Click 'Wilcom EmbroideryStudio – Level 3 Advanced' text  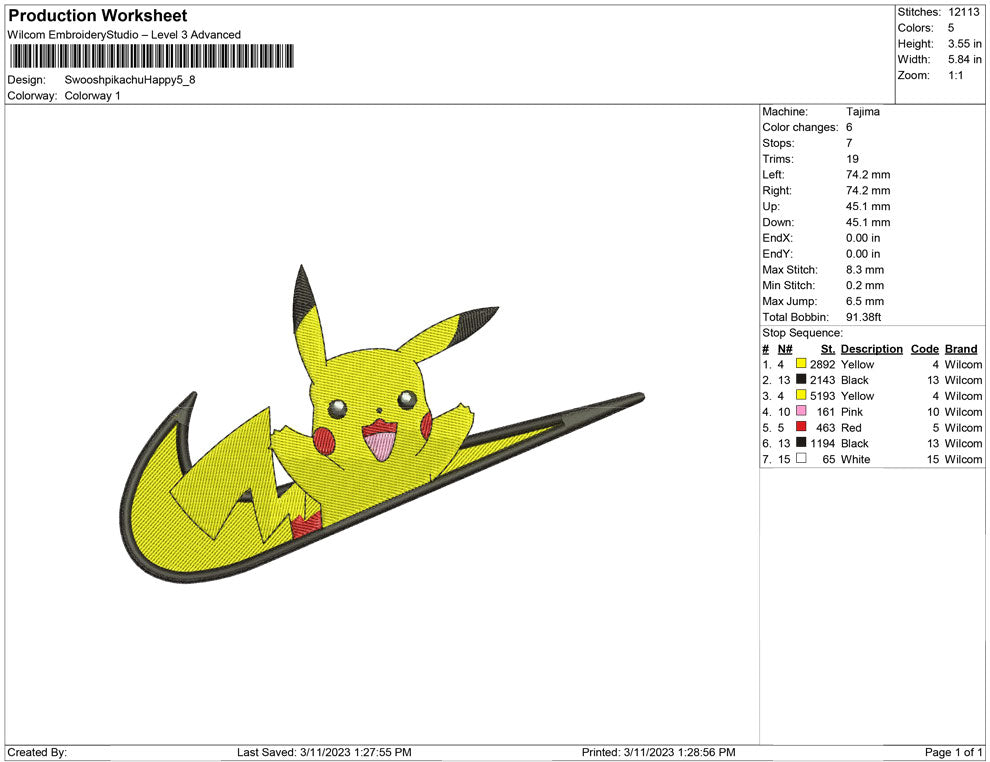point(124,35)
